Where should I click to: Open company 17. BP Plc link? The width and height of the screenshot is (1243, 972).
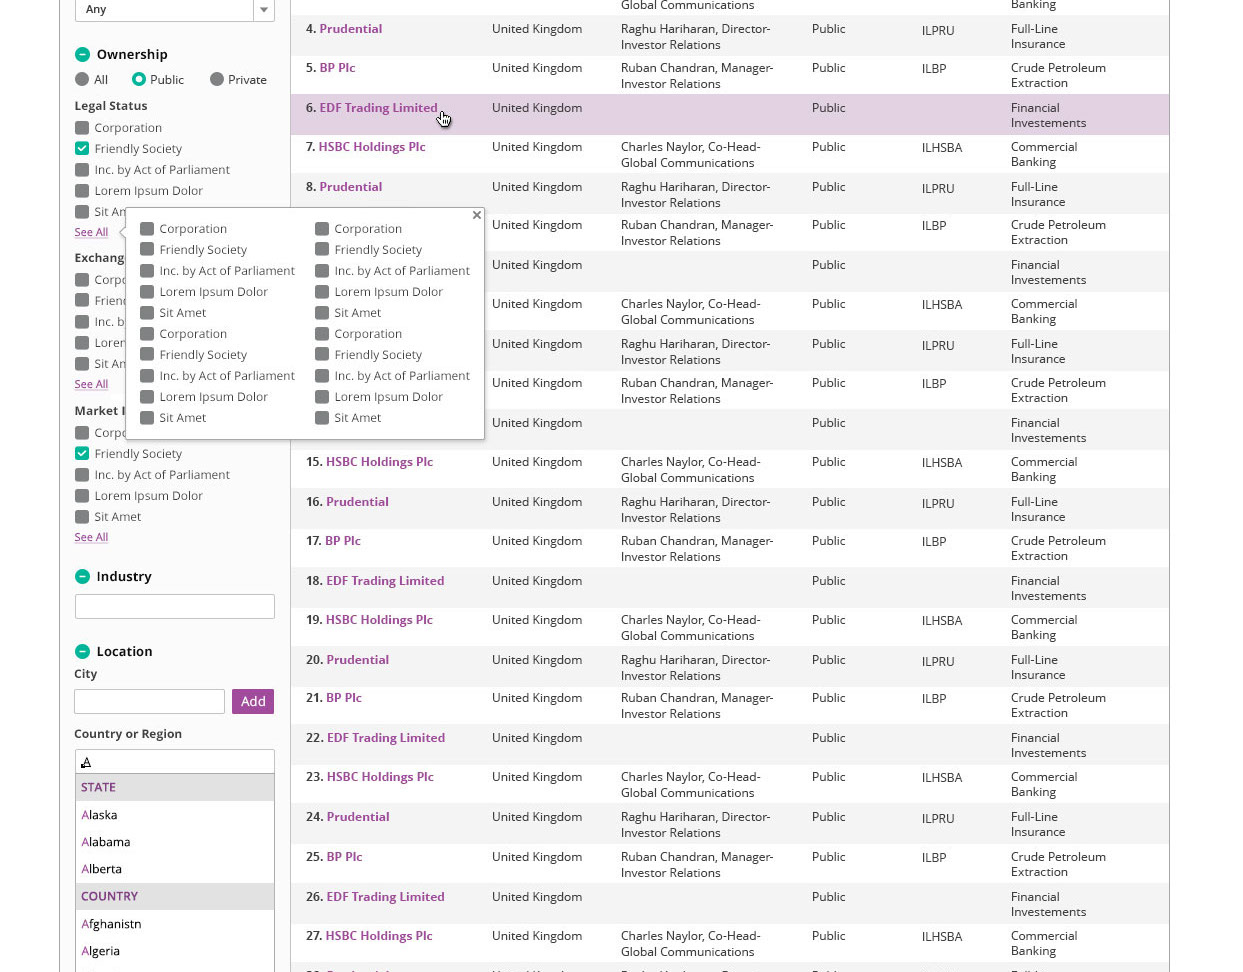point(343,541)
